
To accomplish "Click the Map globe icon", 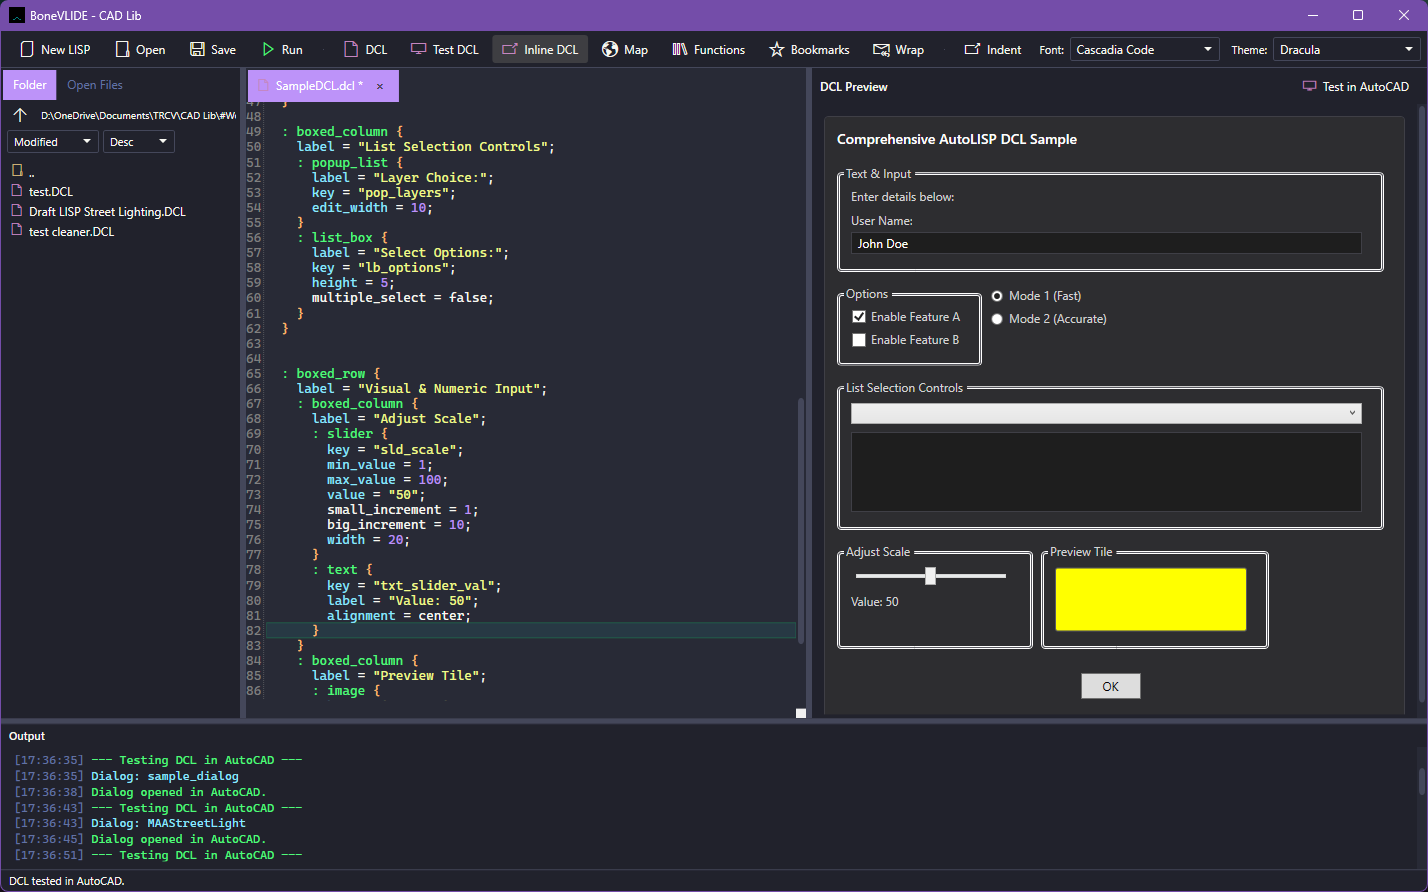I will tap(610, 49).
